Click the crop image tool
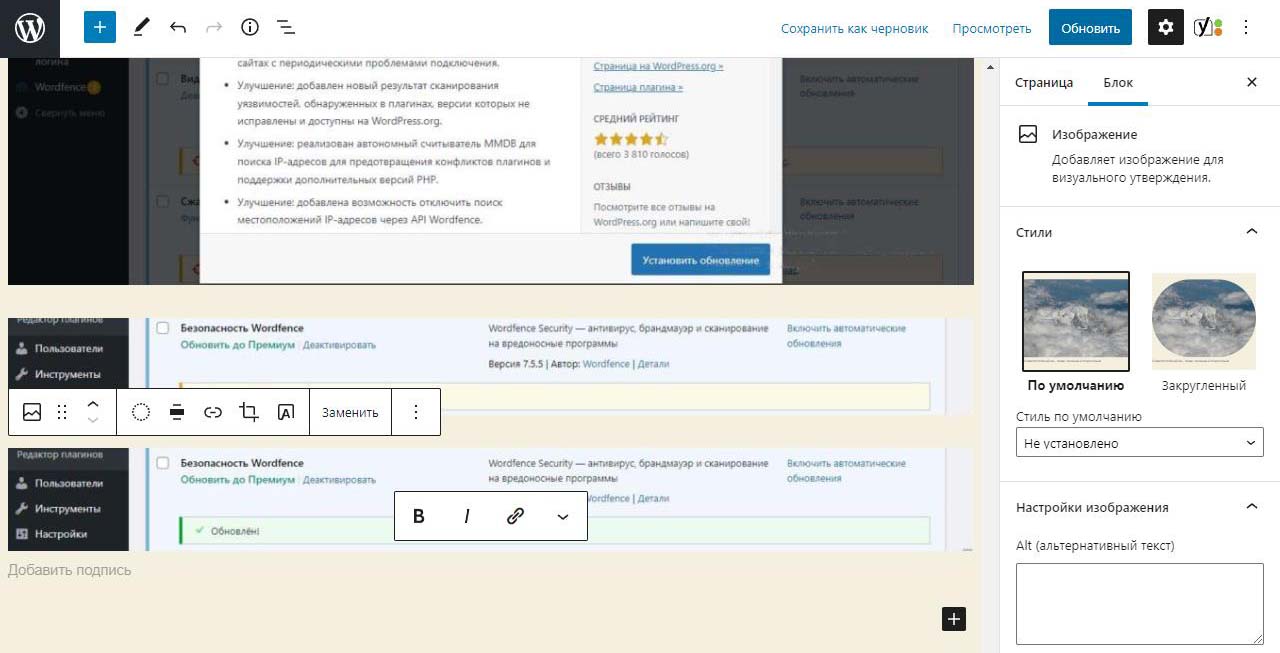 pos(249,412)
